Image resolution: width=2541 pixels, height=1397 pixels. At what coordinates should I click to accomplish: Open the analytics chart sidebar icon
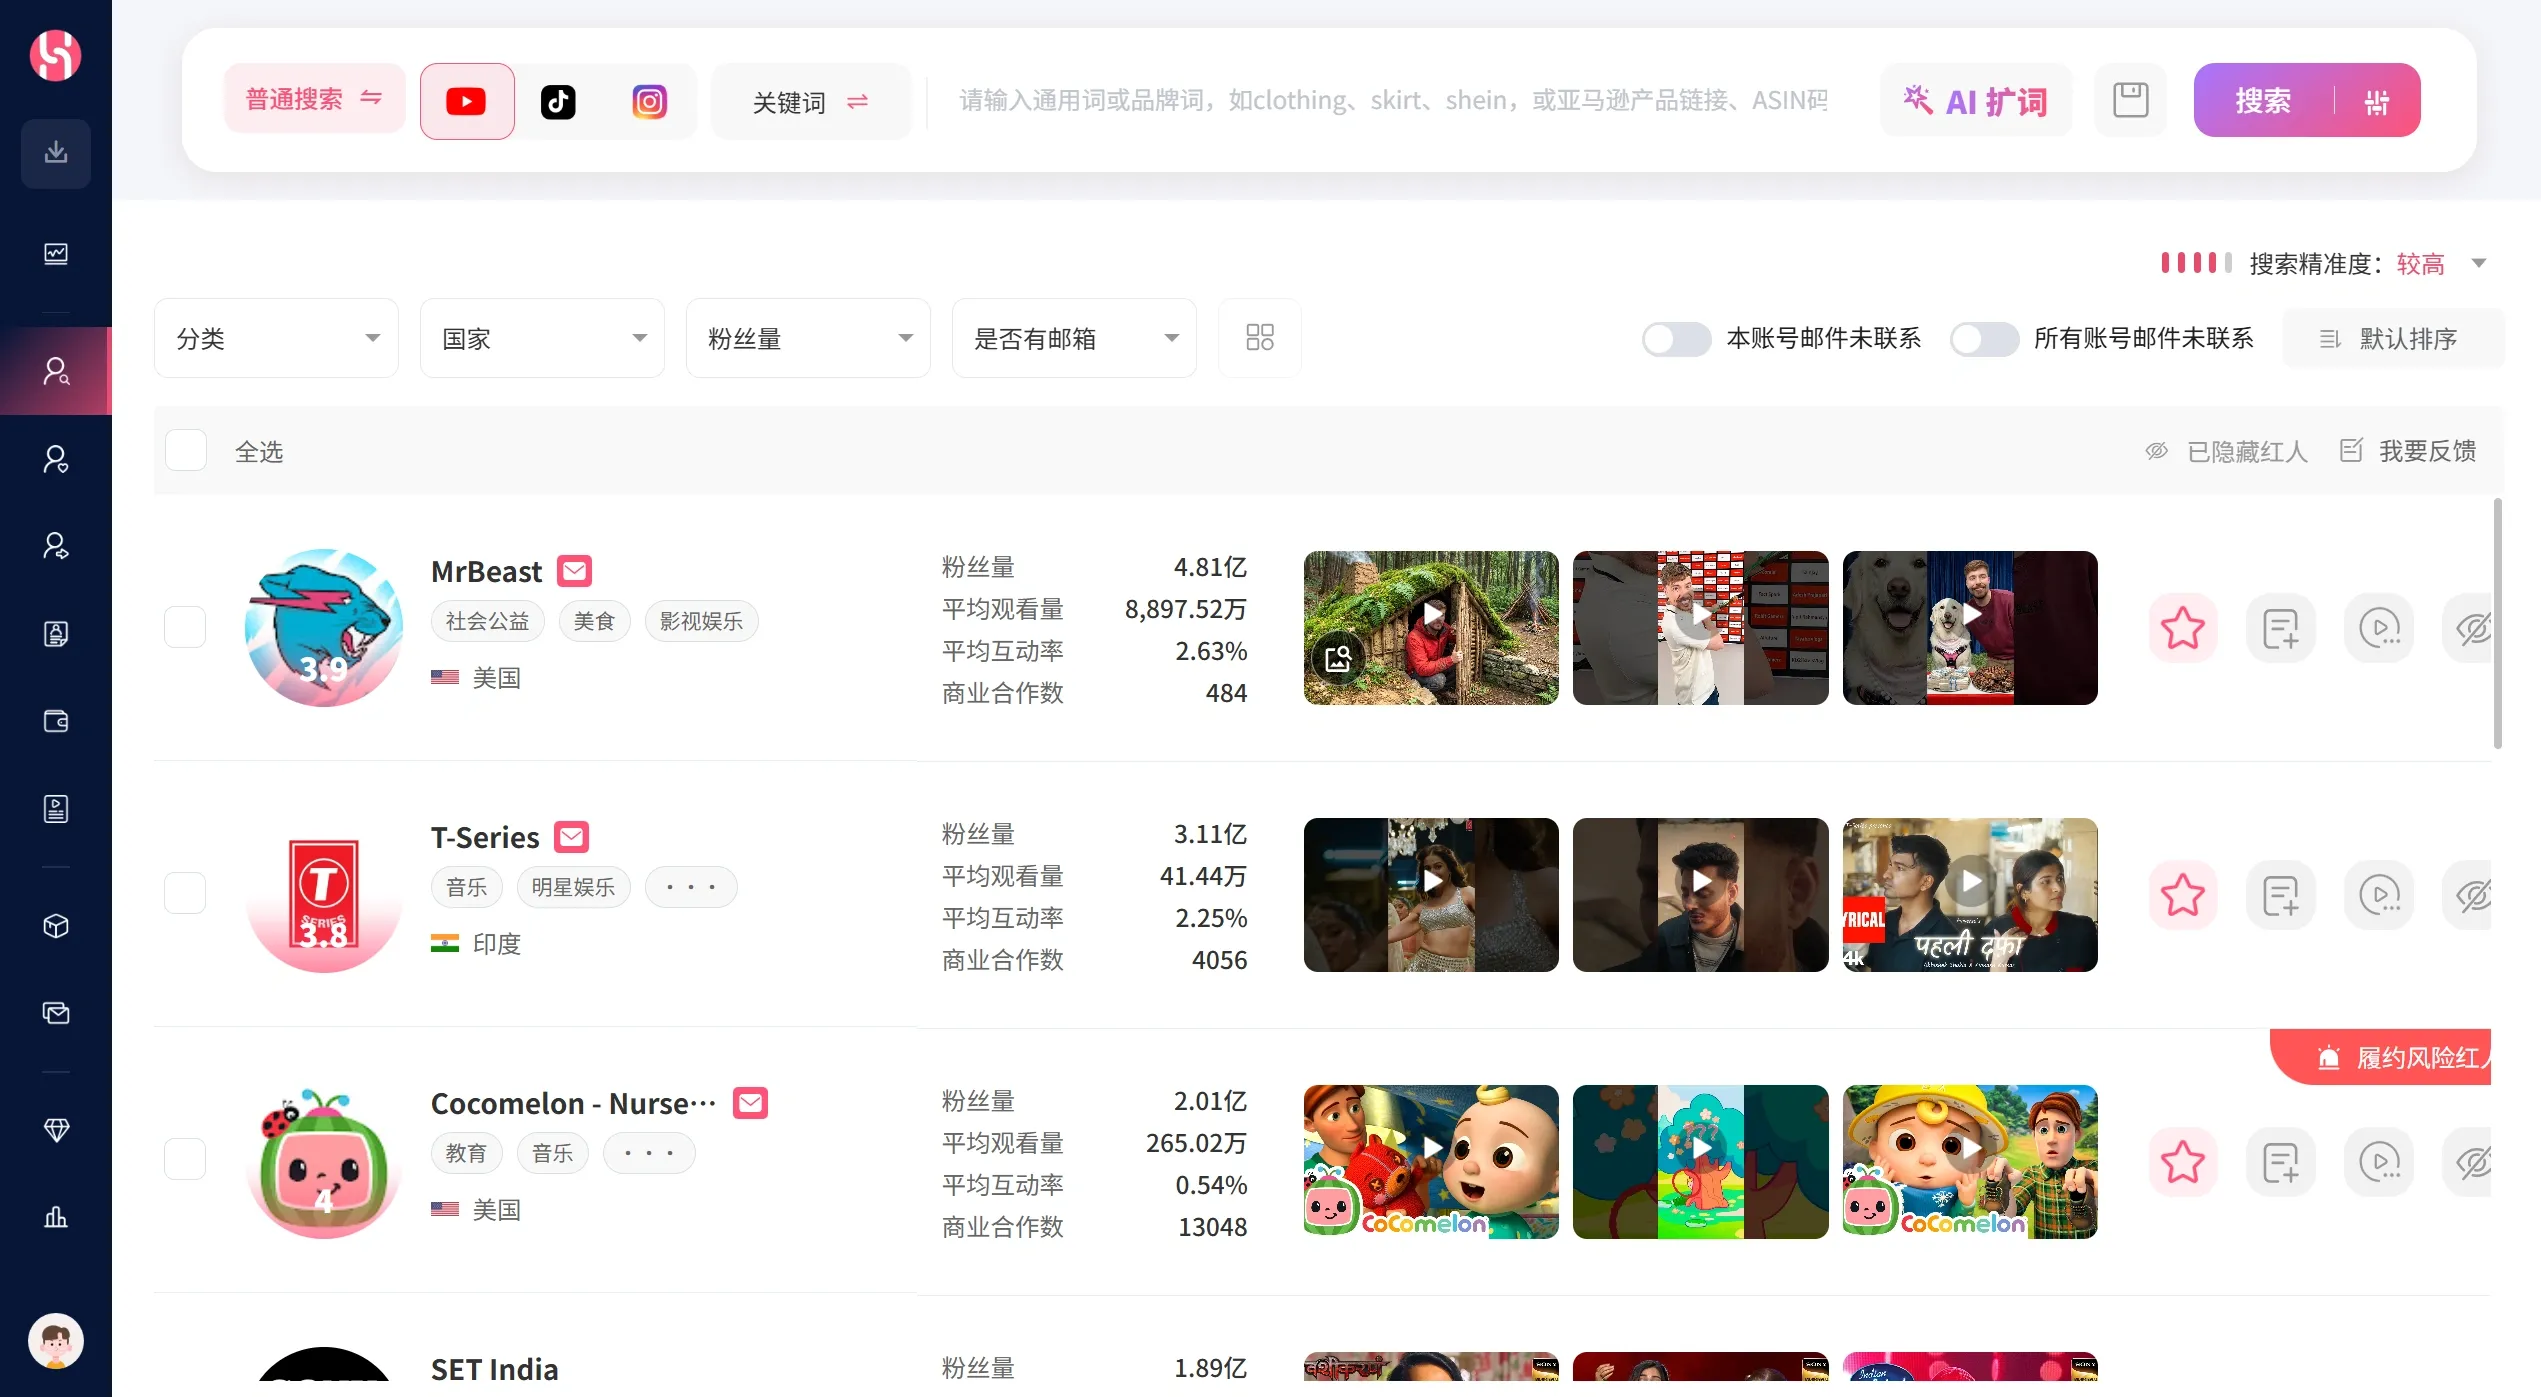coord(56,254)
